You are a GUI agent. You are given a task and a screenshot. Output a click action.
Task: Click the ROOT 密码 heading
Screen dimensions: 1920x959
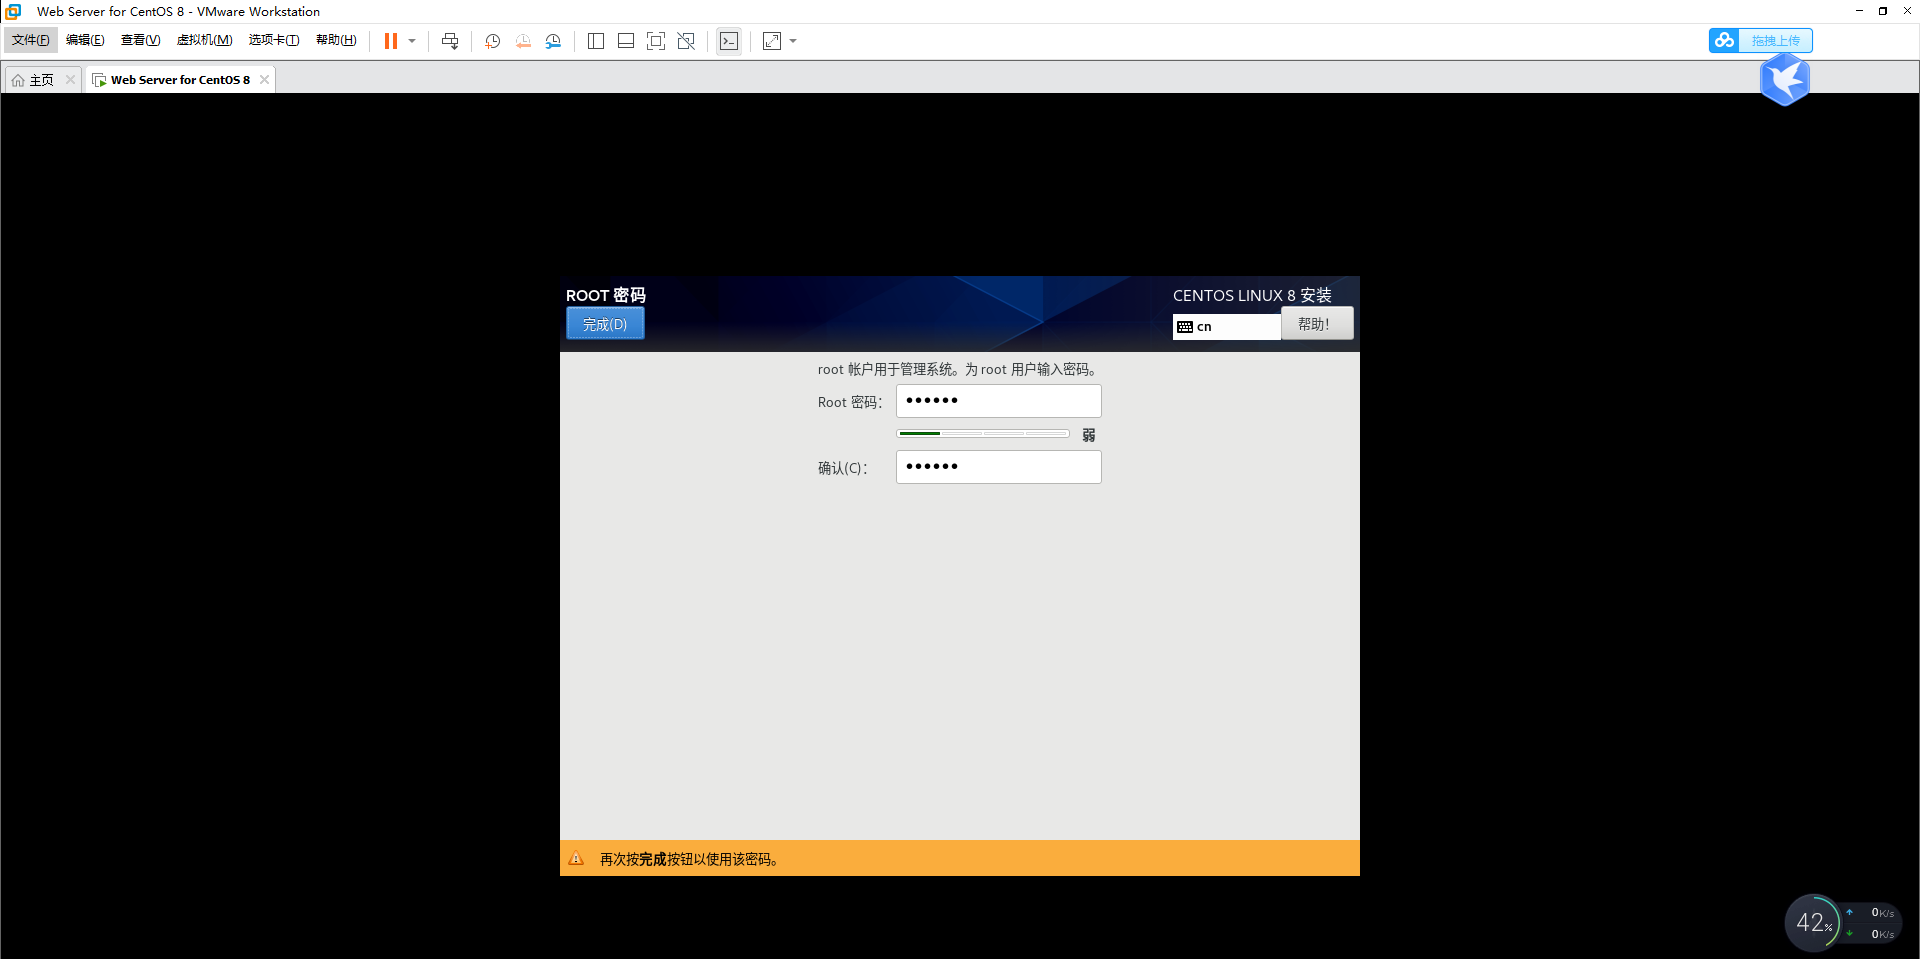pyautogui.click(x=606, y=295)
